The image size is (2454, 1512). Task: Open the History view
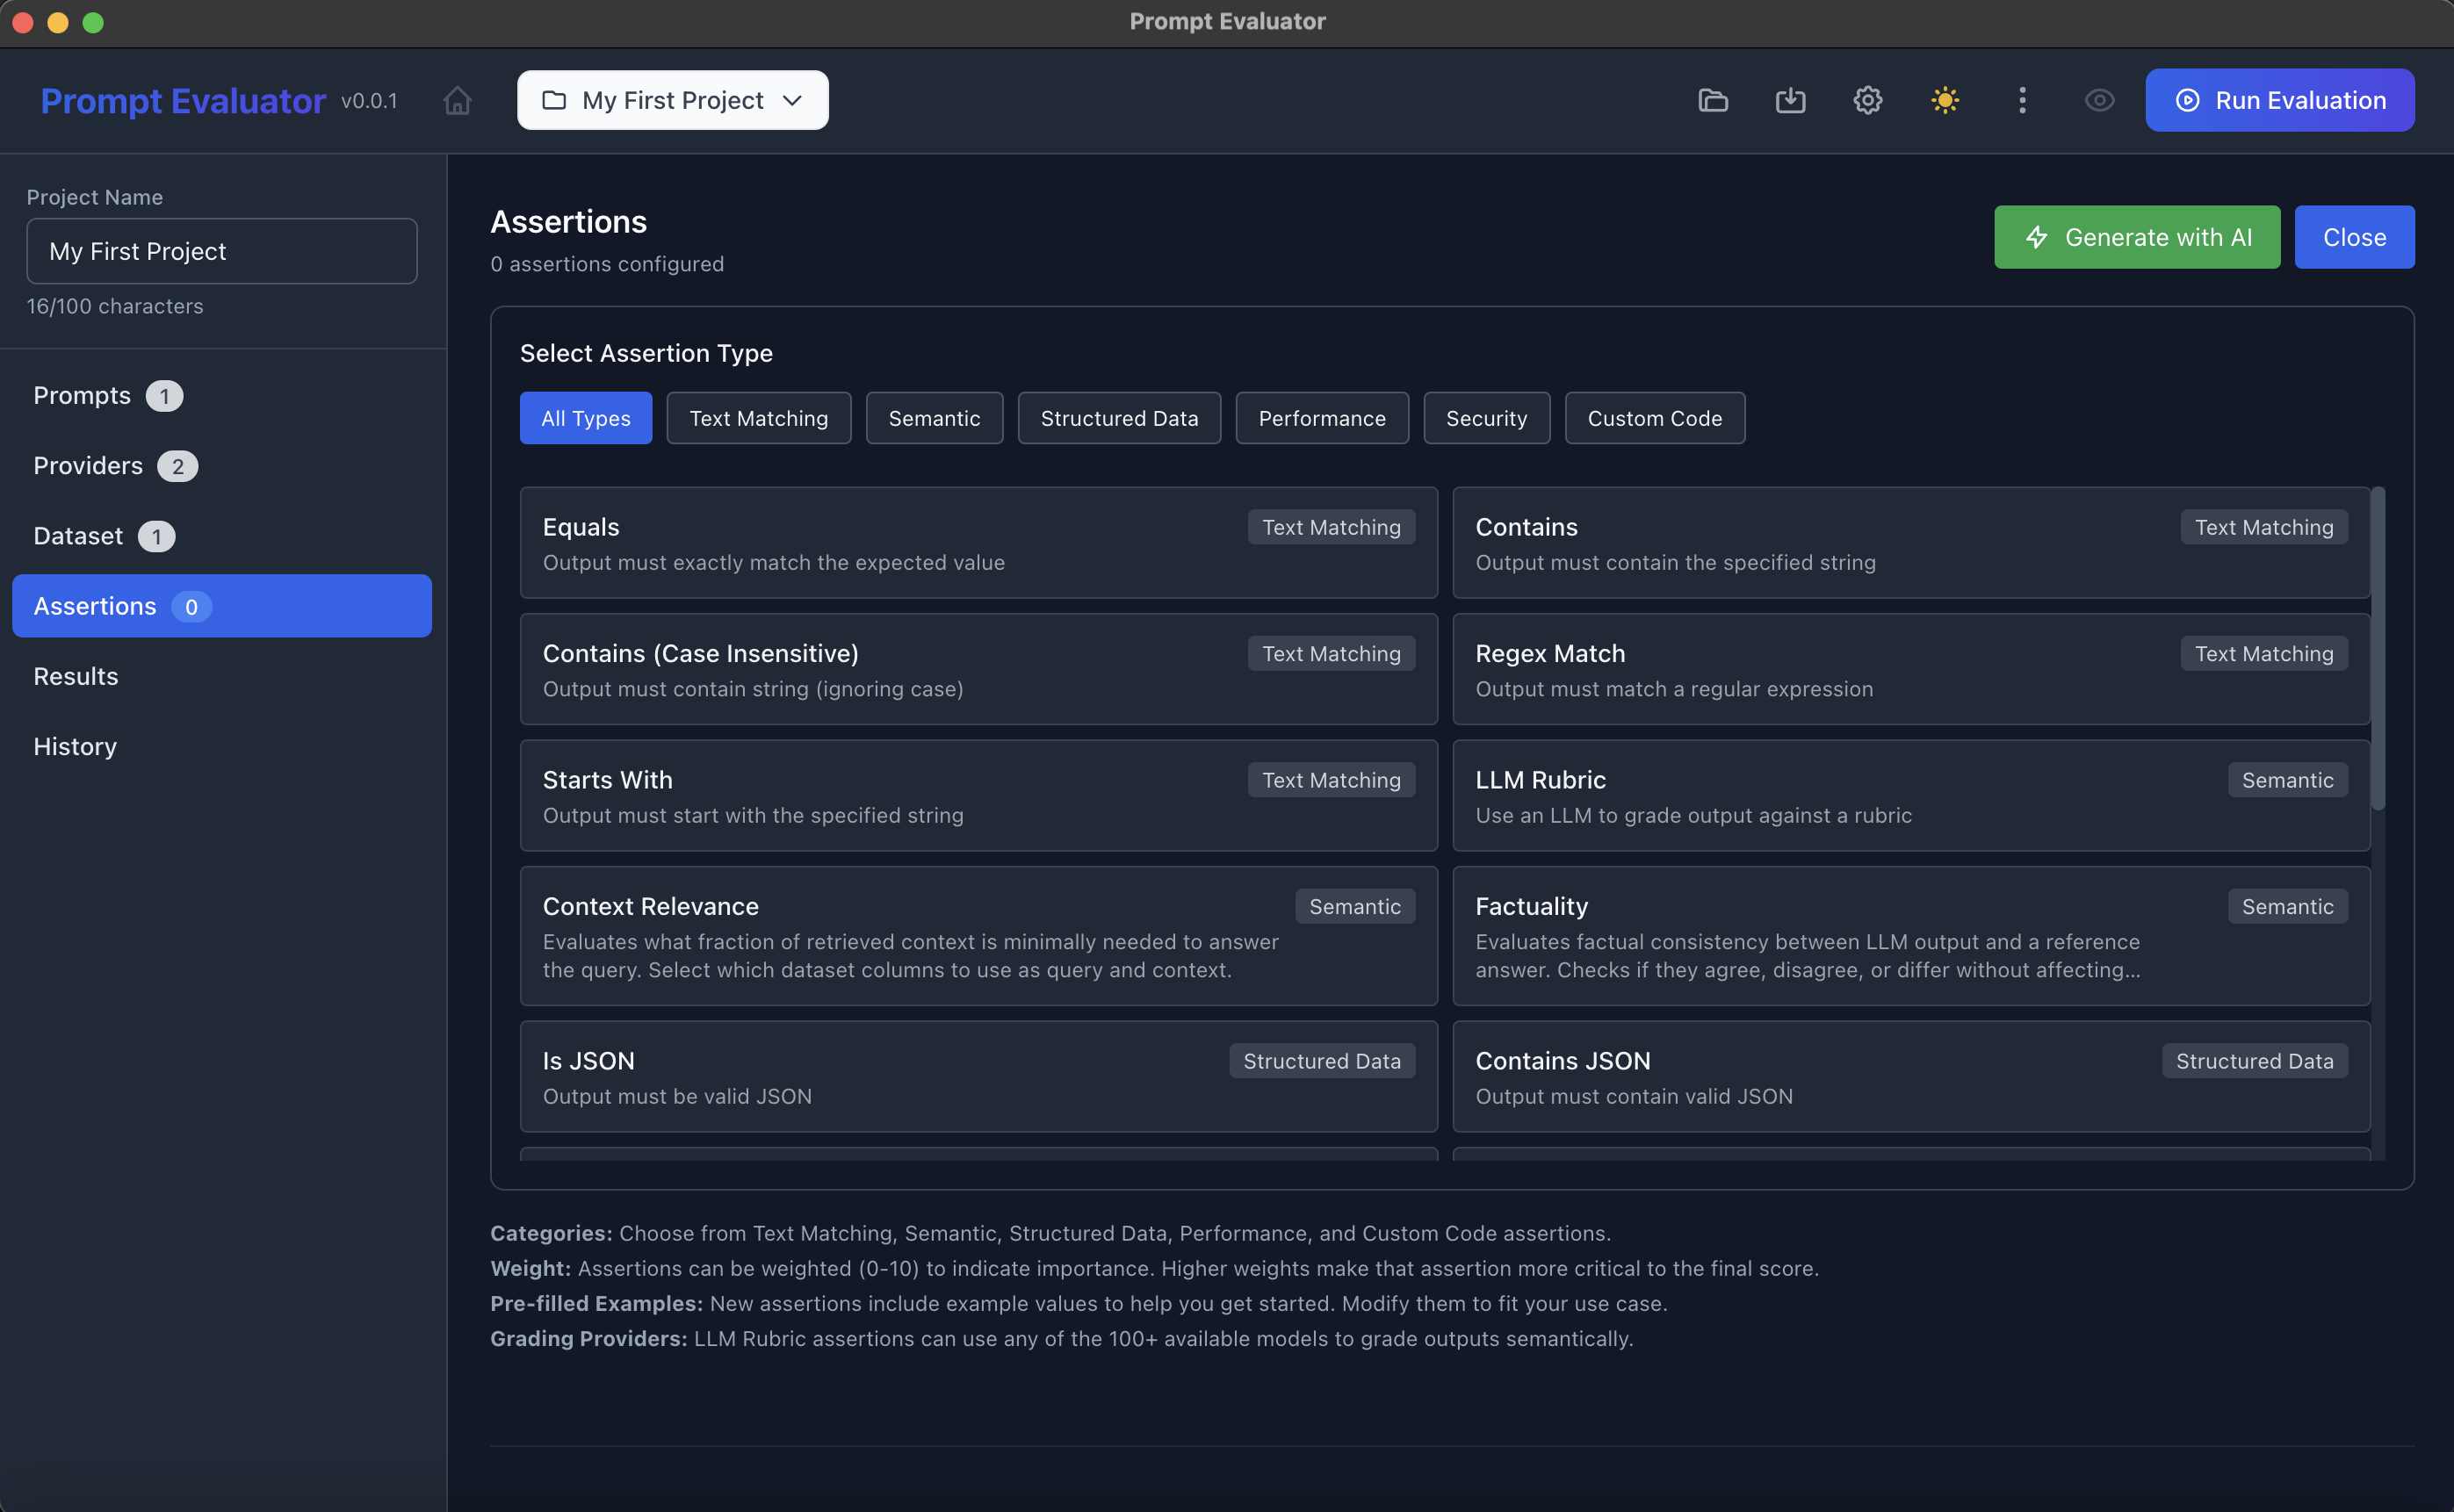(x=74, y=746)
